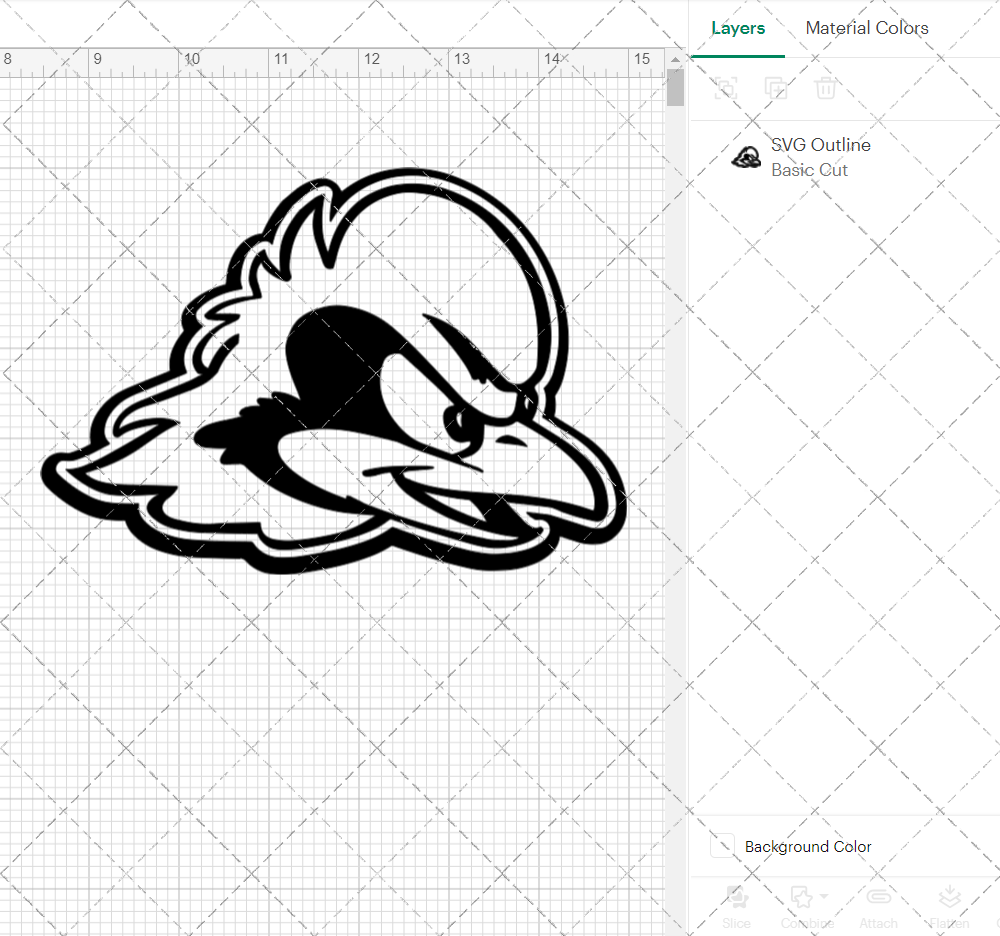Click the Group layers icon
The image size is (1000, 936).
pos(726,88)
